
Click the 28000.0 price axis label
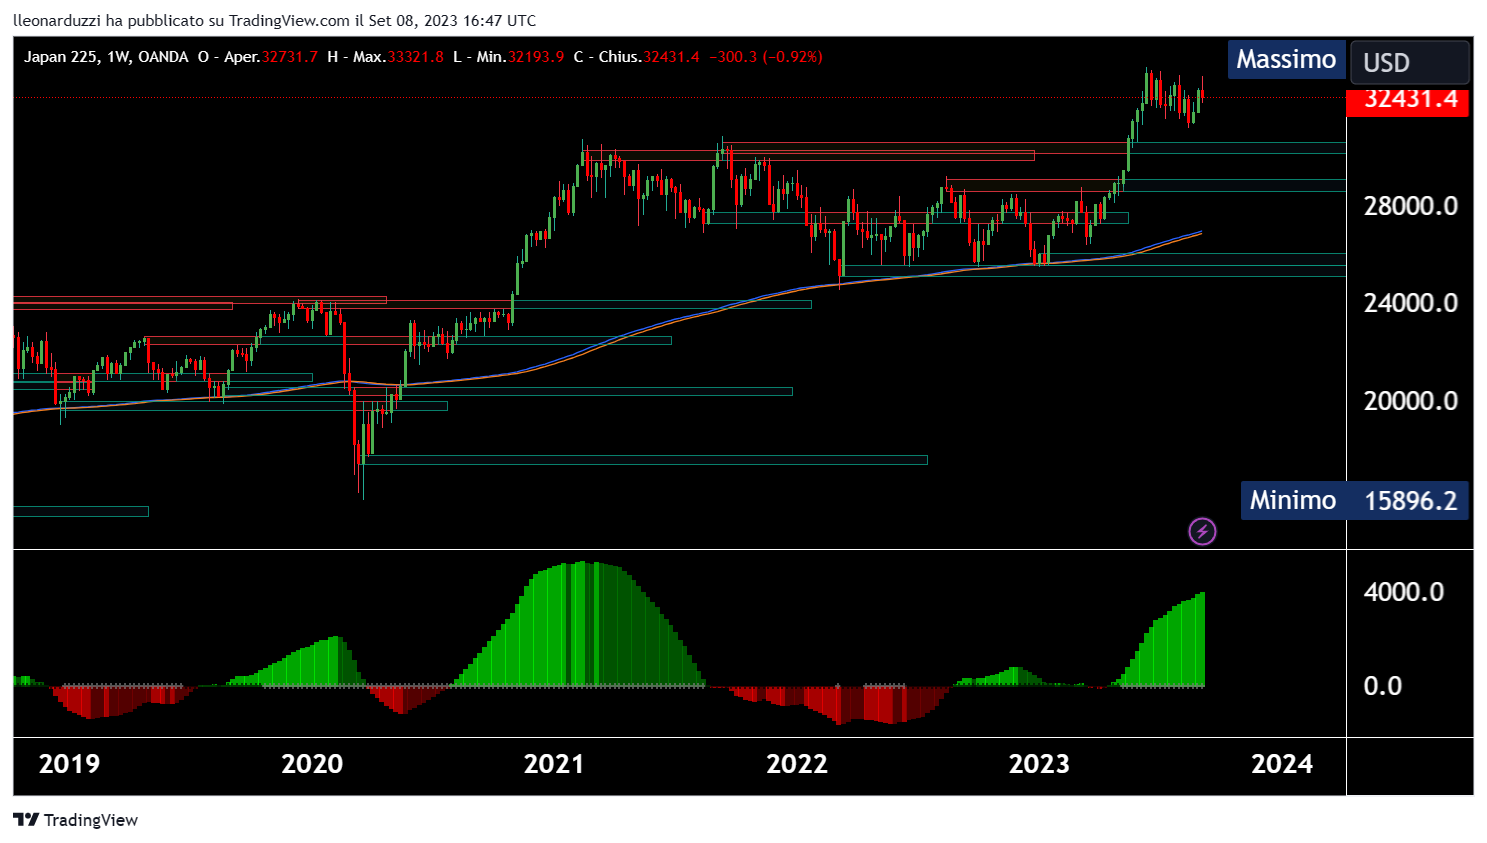(x=1411, y=206)
